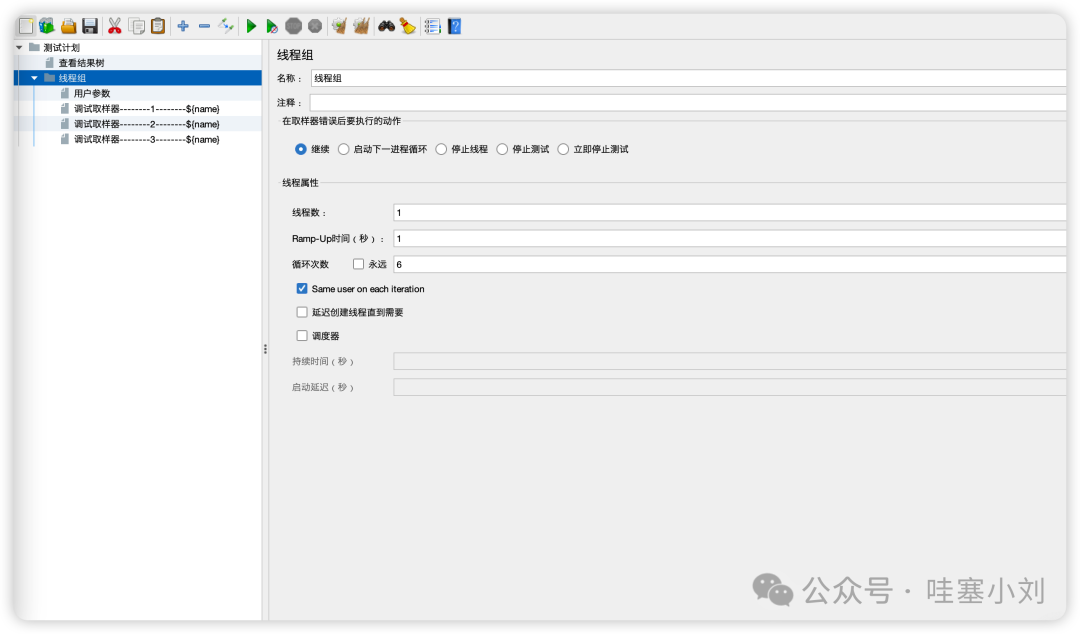Select 调试取样器 number 3 in tree
Image resolution: width=1080 pixels, height=634 pixels.
pos(147,139)
